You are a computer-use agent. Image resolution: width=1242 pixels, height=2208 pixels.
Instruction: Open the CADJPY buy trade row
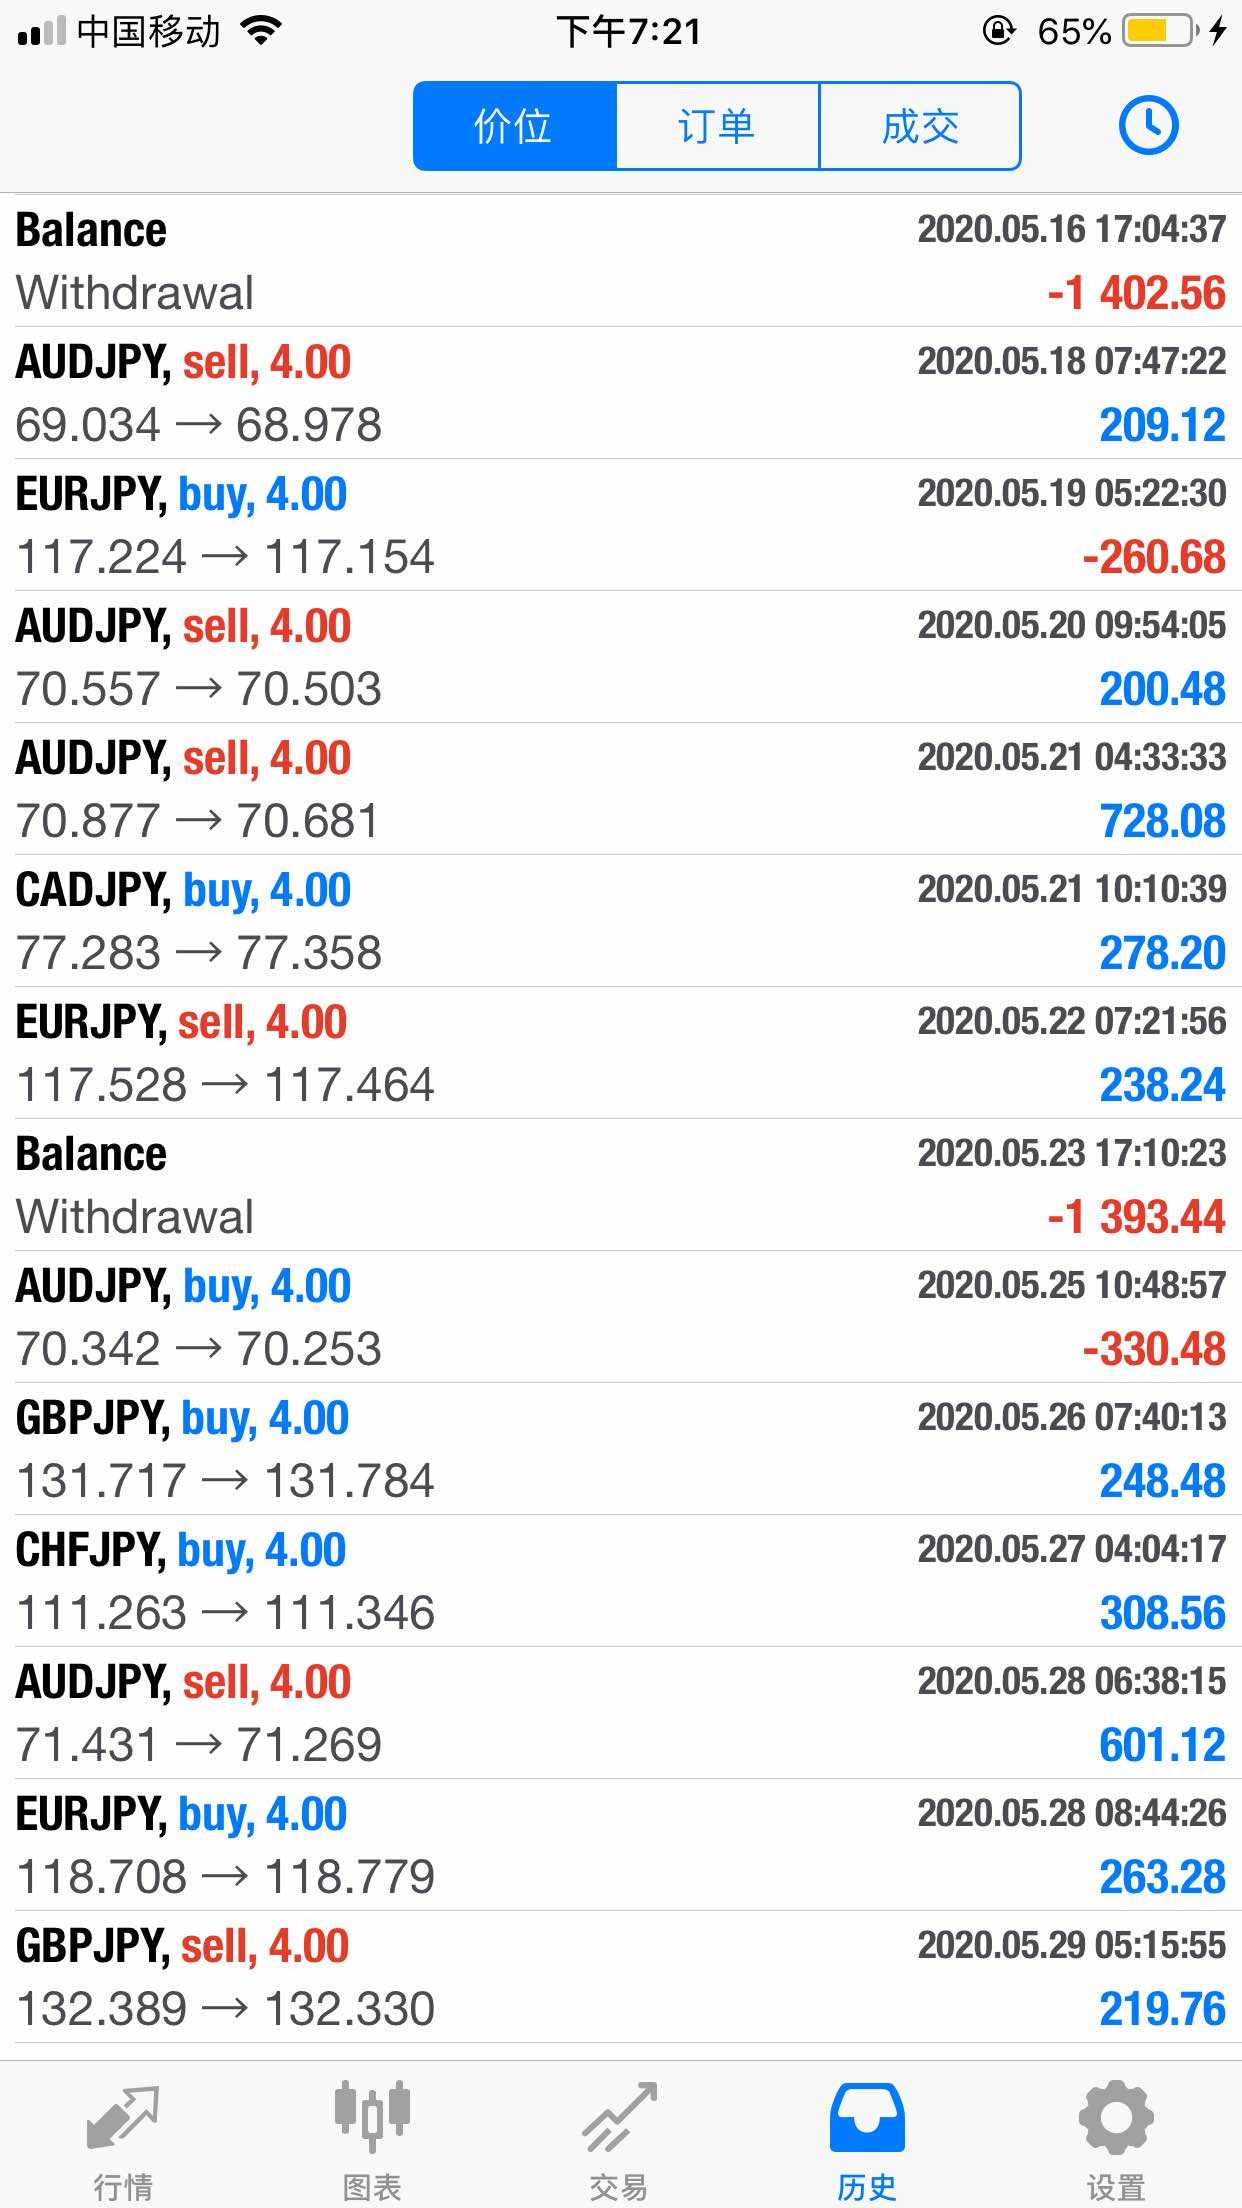(621, 921)
